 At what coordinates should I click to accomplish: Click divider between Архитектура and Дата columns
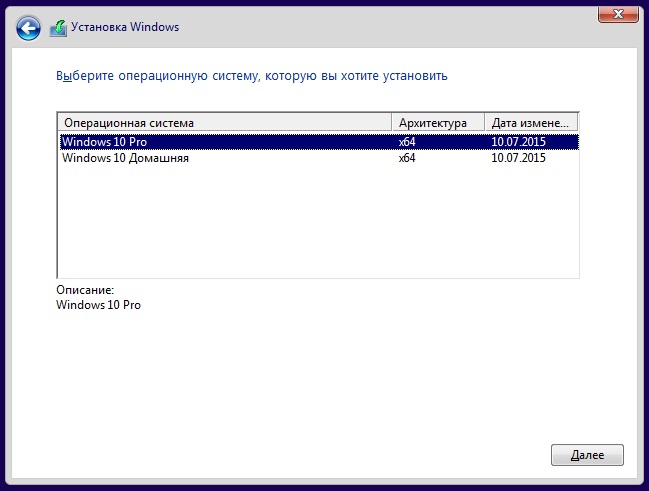(x=485, y=123)
